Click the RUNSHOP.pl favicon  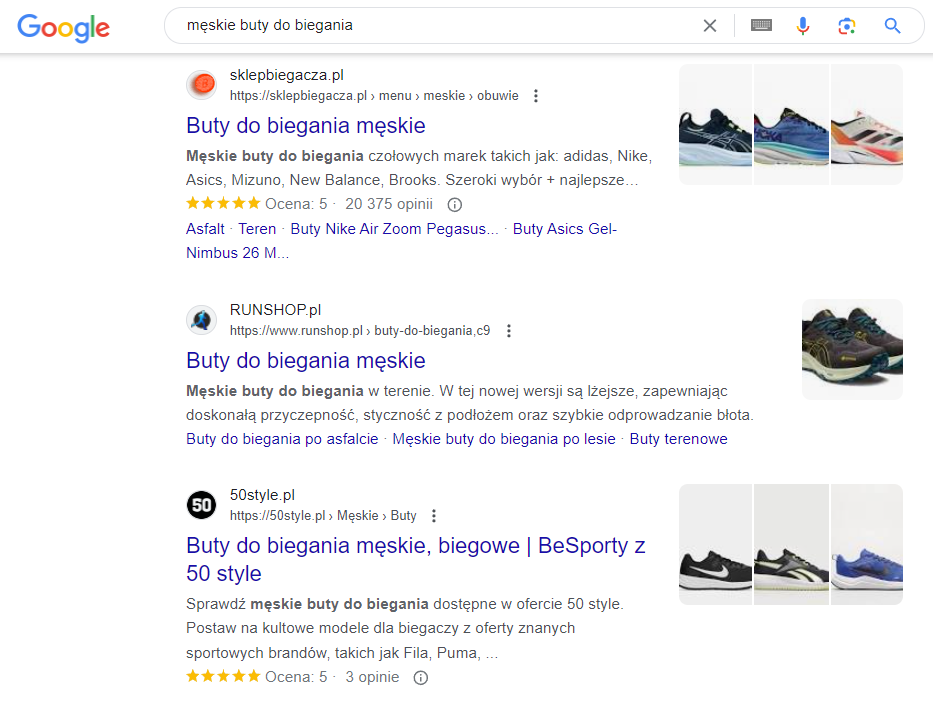(202, 320)
